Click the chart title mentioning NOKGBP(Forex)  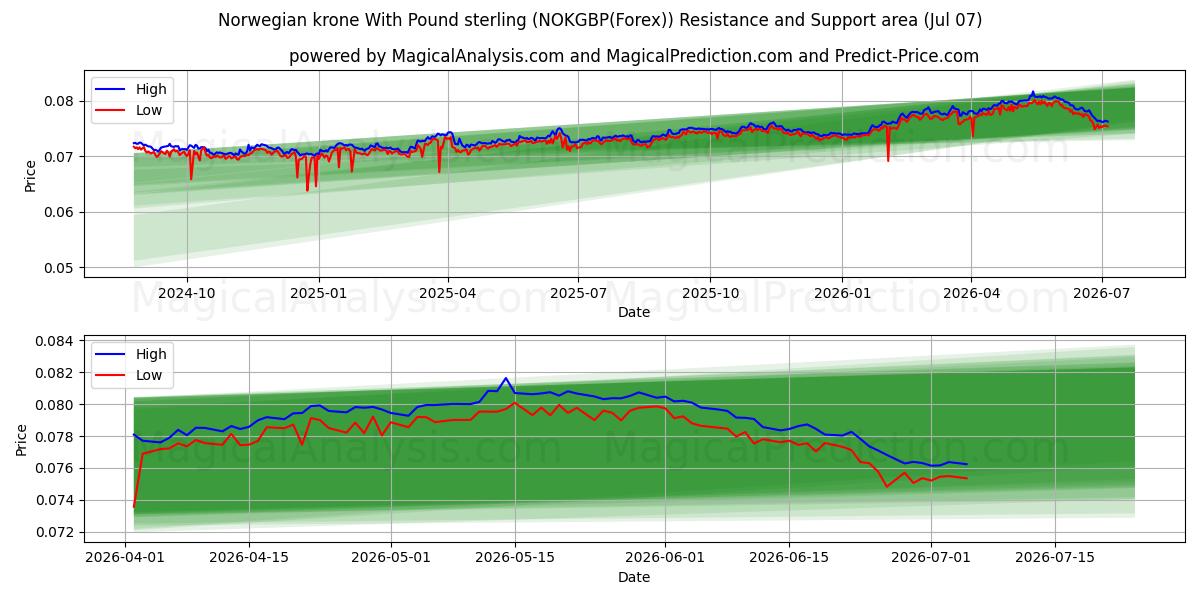(600, 20)
